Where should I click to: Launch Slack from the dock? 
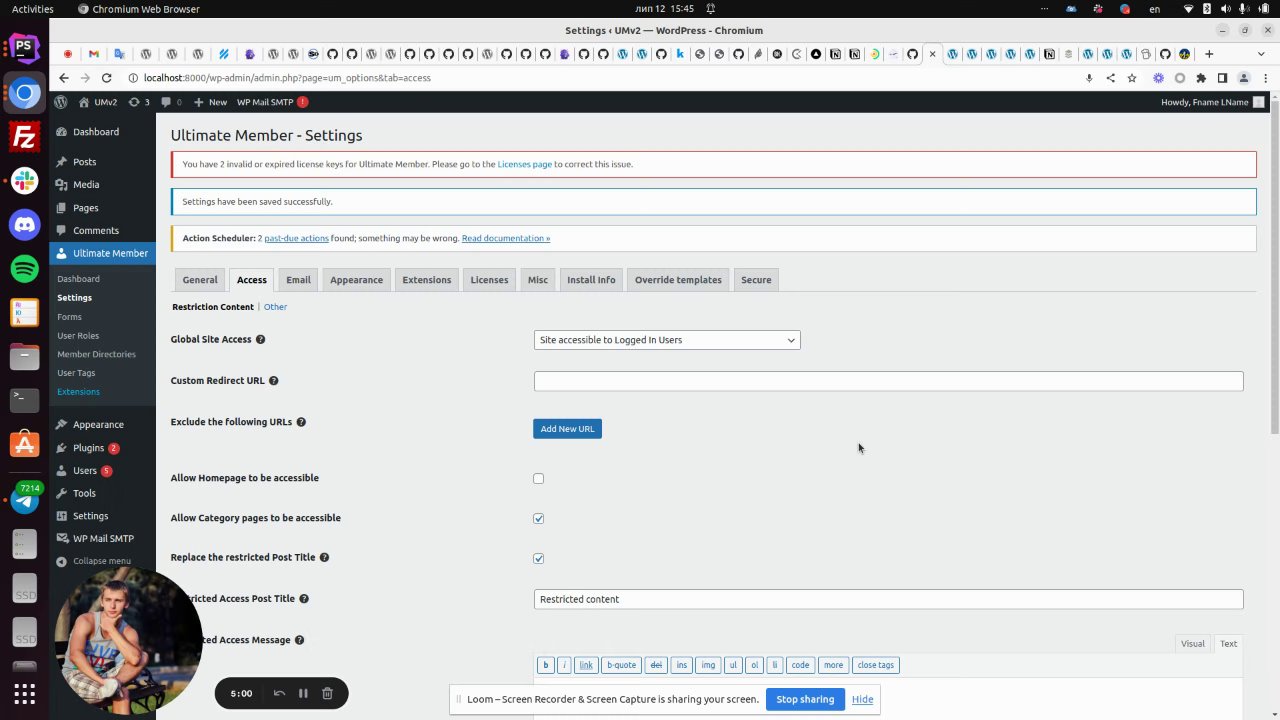(24, 181)
